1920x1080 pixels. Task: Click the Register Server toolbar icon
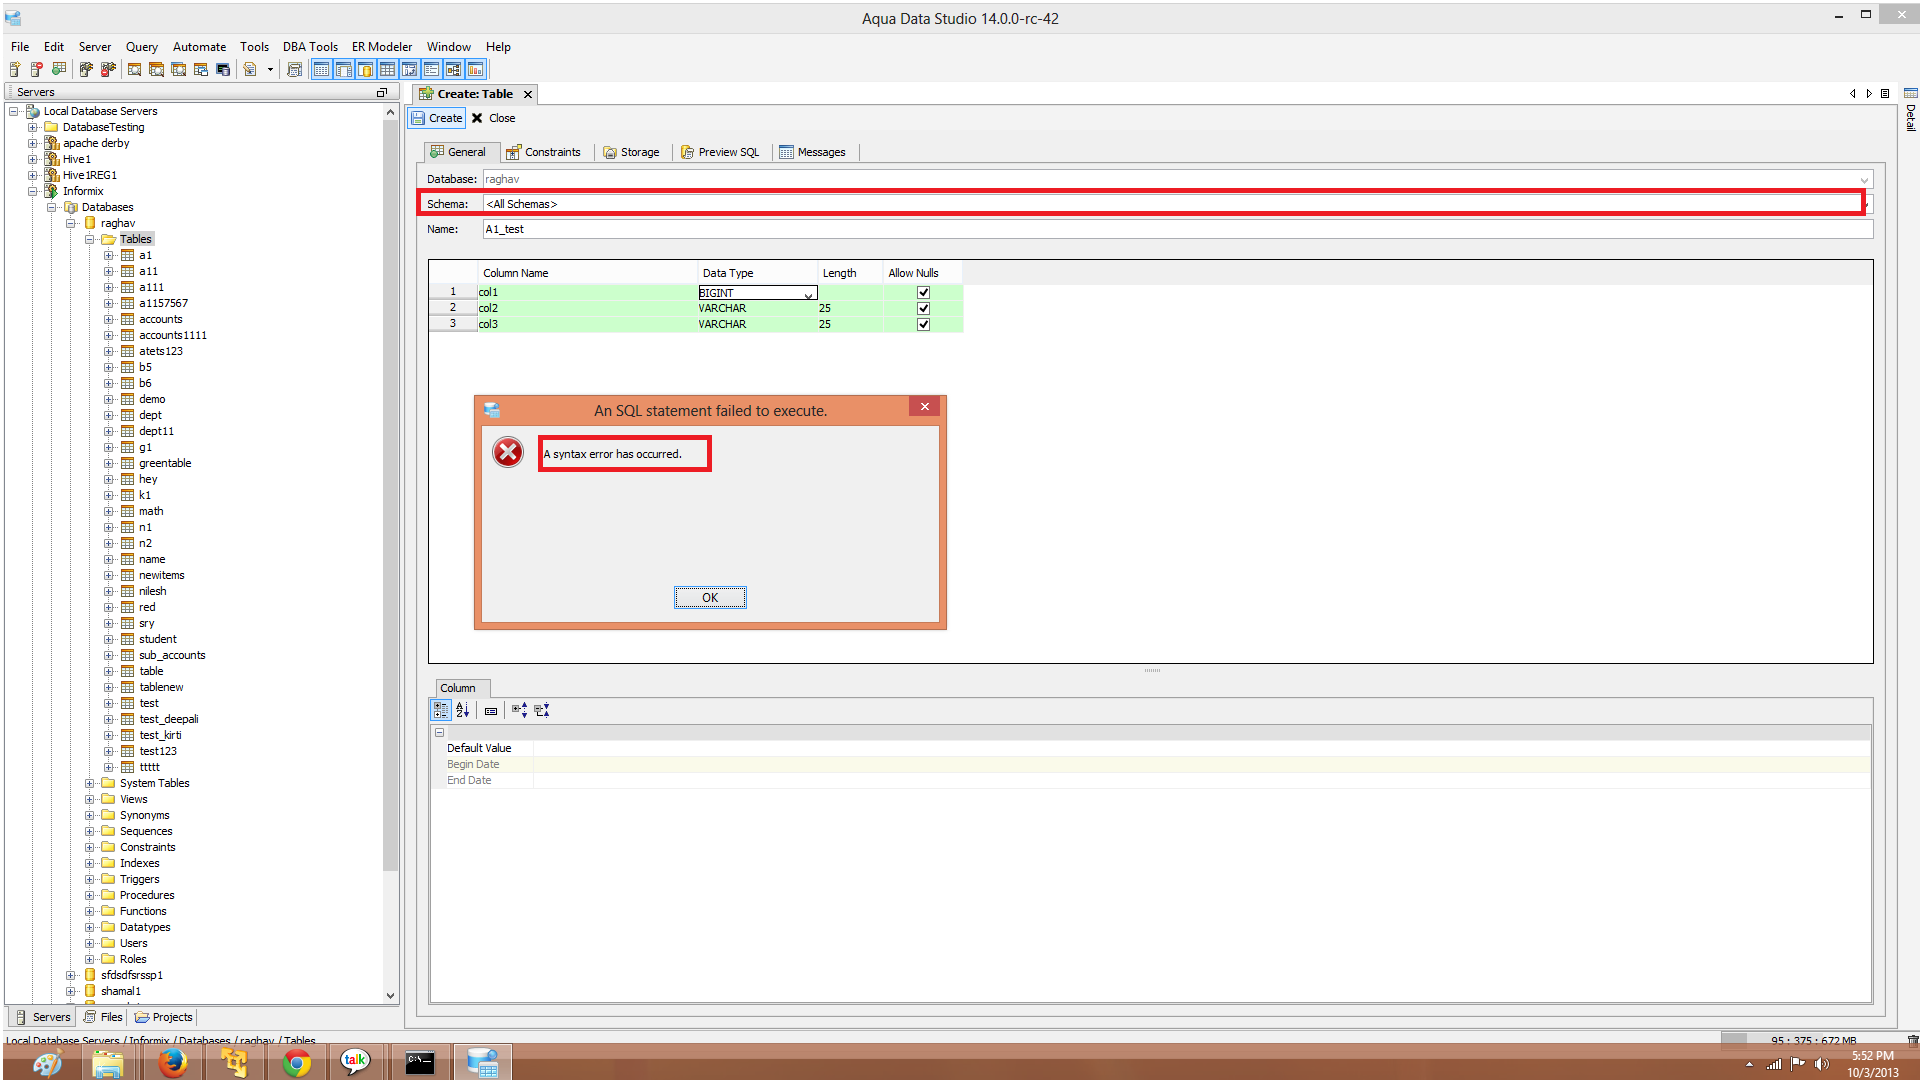[x=15, y=69]
